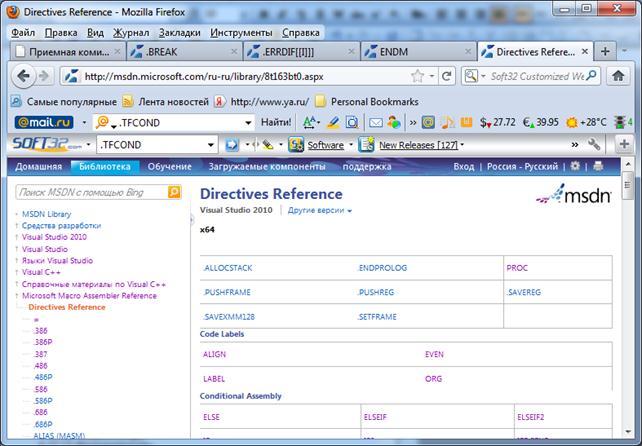Open the tab list dropdown arrow

click(624, 51)
